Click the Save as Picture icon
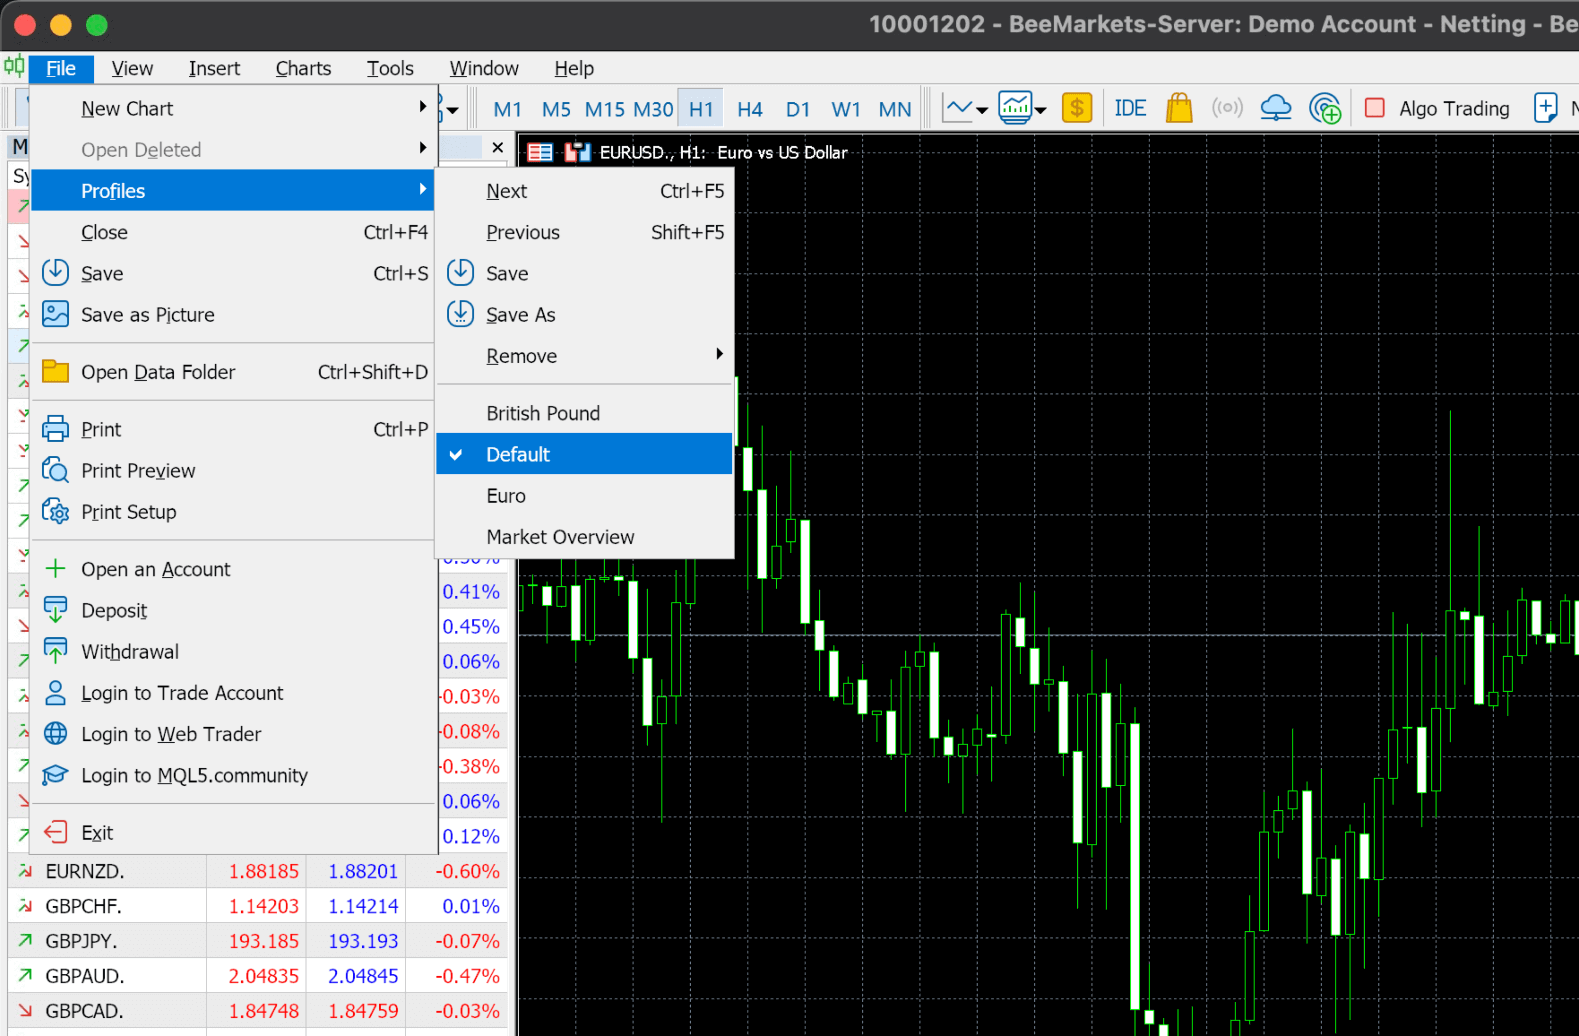1579x1036 pixels. pyautogui.click(x=56, y=315)
